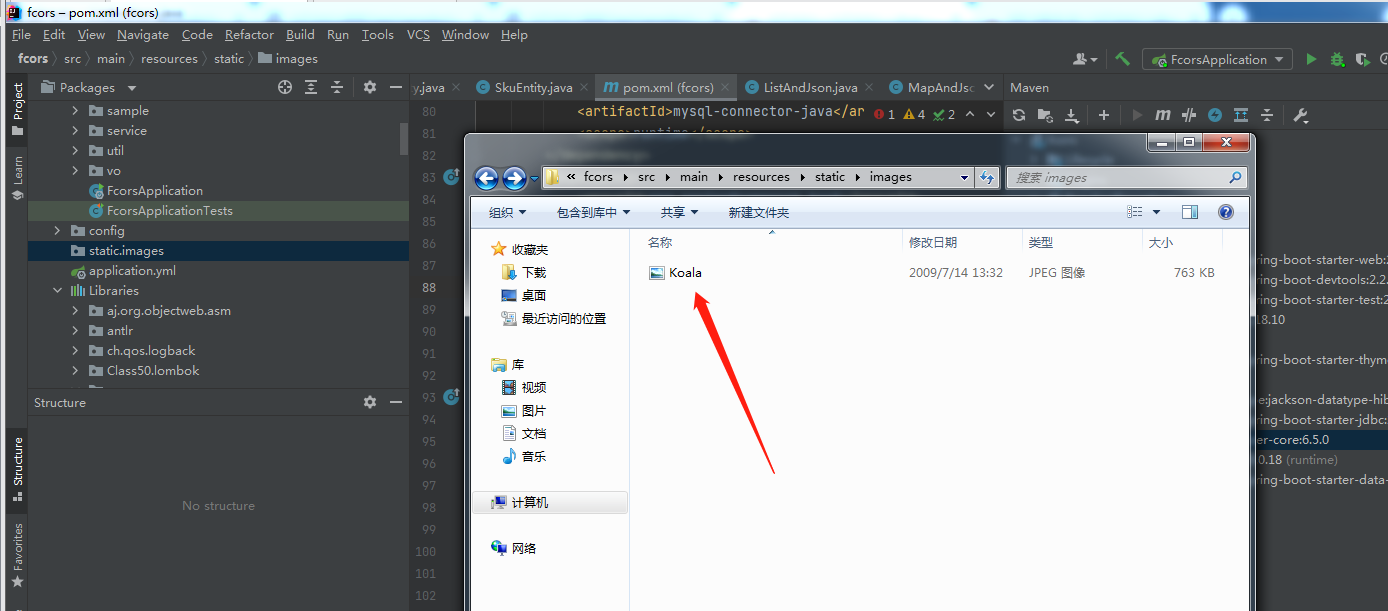Open the Navigate menu
This screenshot has width=1388, height=611.
pos(142,34)
